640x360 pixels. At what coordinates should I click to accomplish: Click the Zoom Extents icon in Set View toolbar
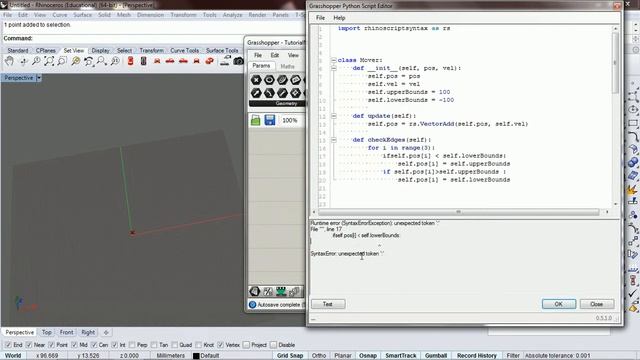(49, 61)
